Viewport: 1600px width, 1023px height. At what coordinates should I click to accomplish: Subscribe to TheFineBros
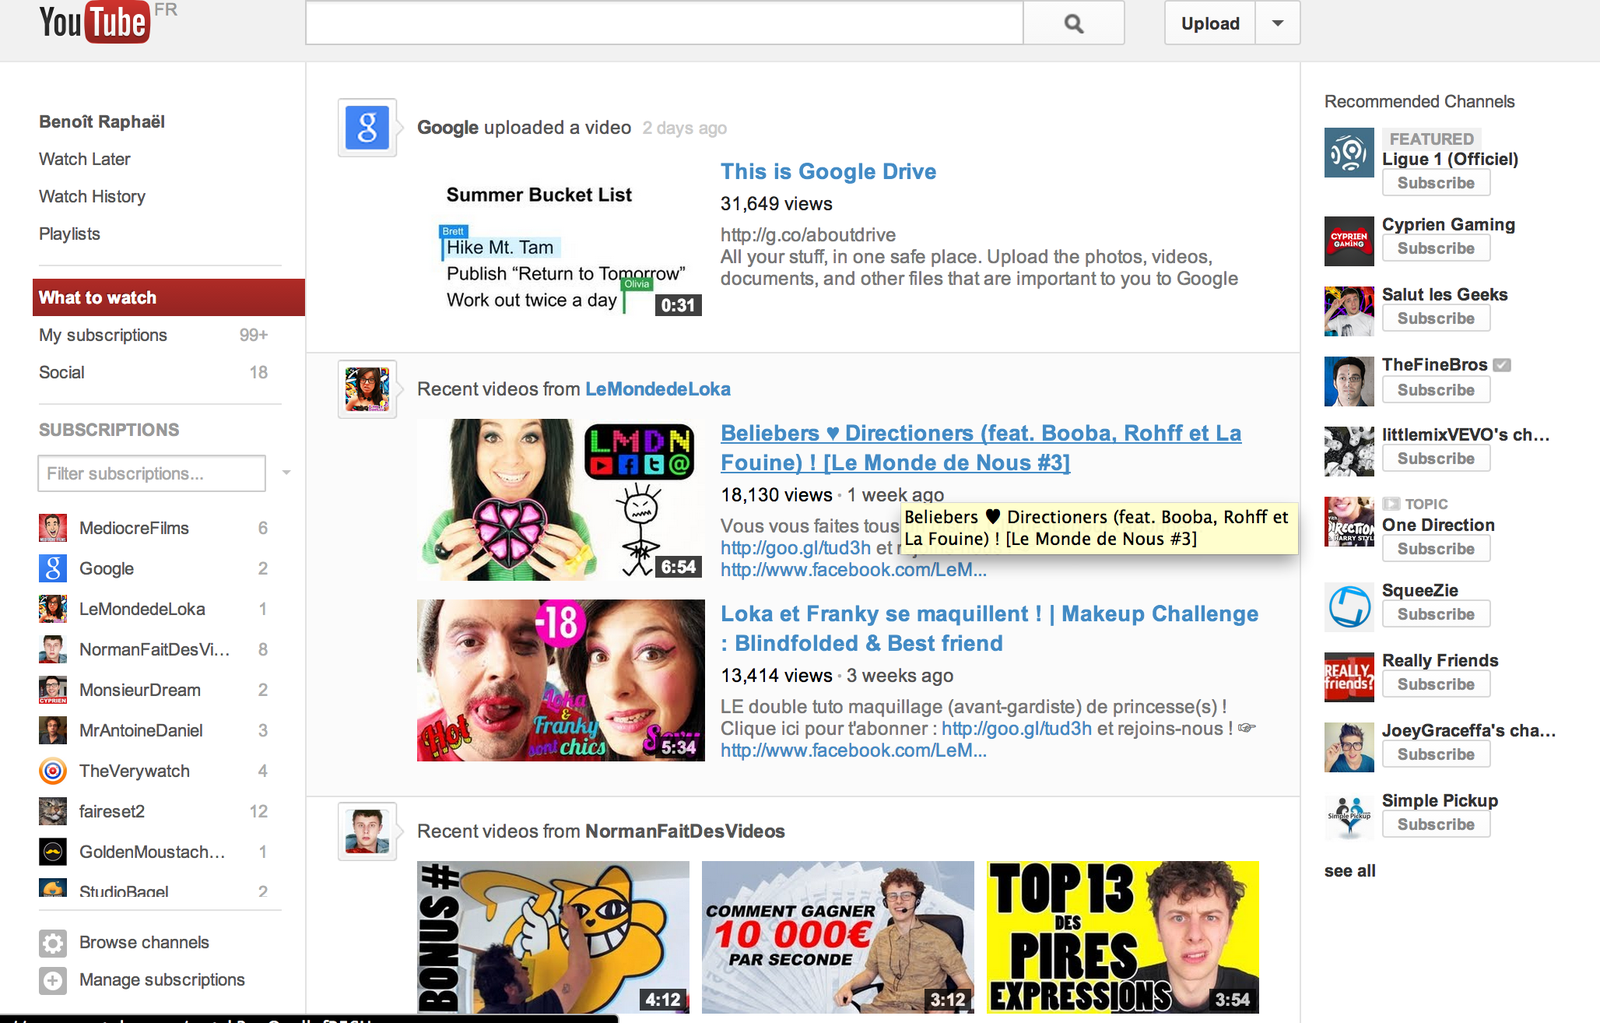click(x=1436, y=390)
